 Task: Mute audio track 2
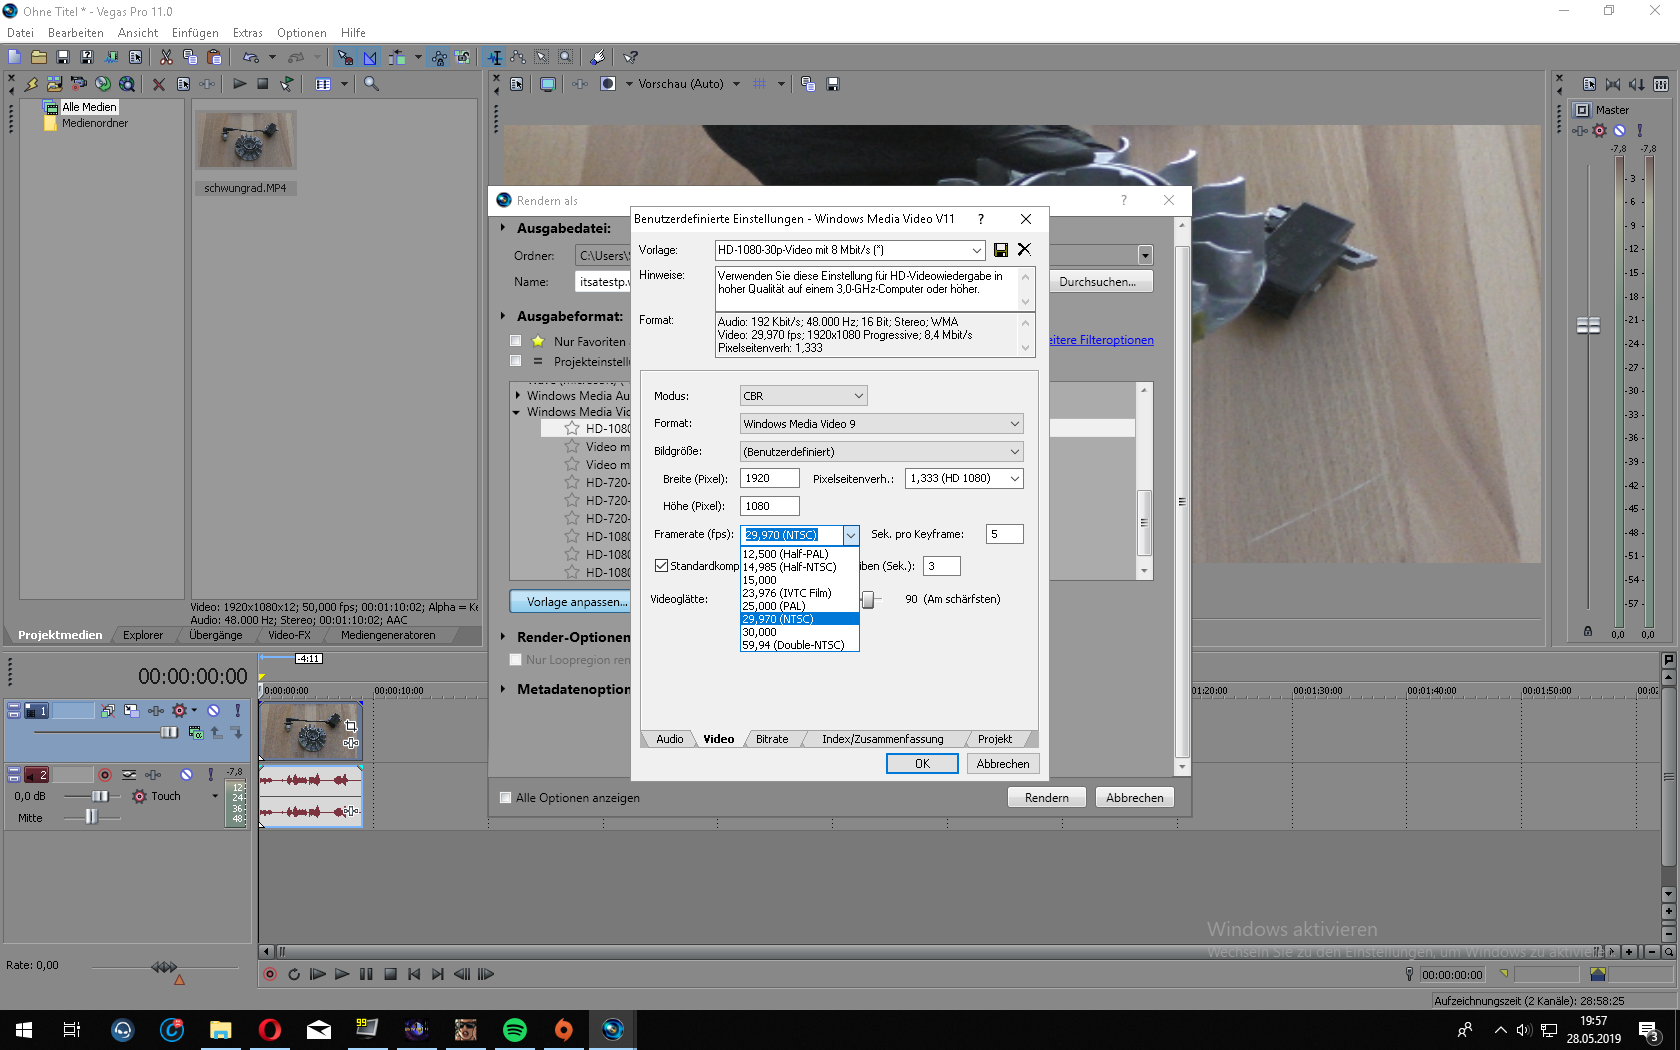click(186, 775)
